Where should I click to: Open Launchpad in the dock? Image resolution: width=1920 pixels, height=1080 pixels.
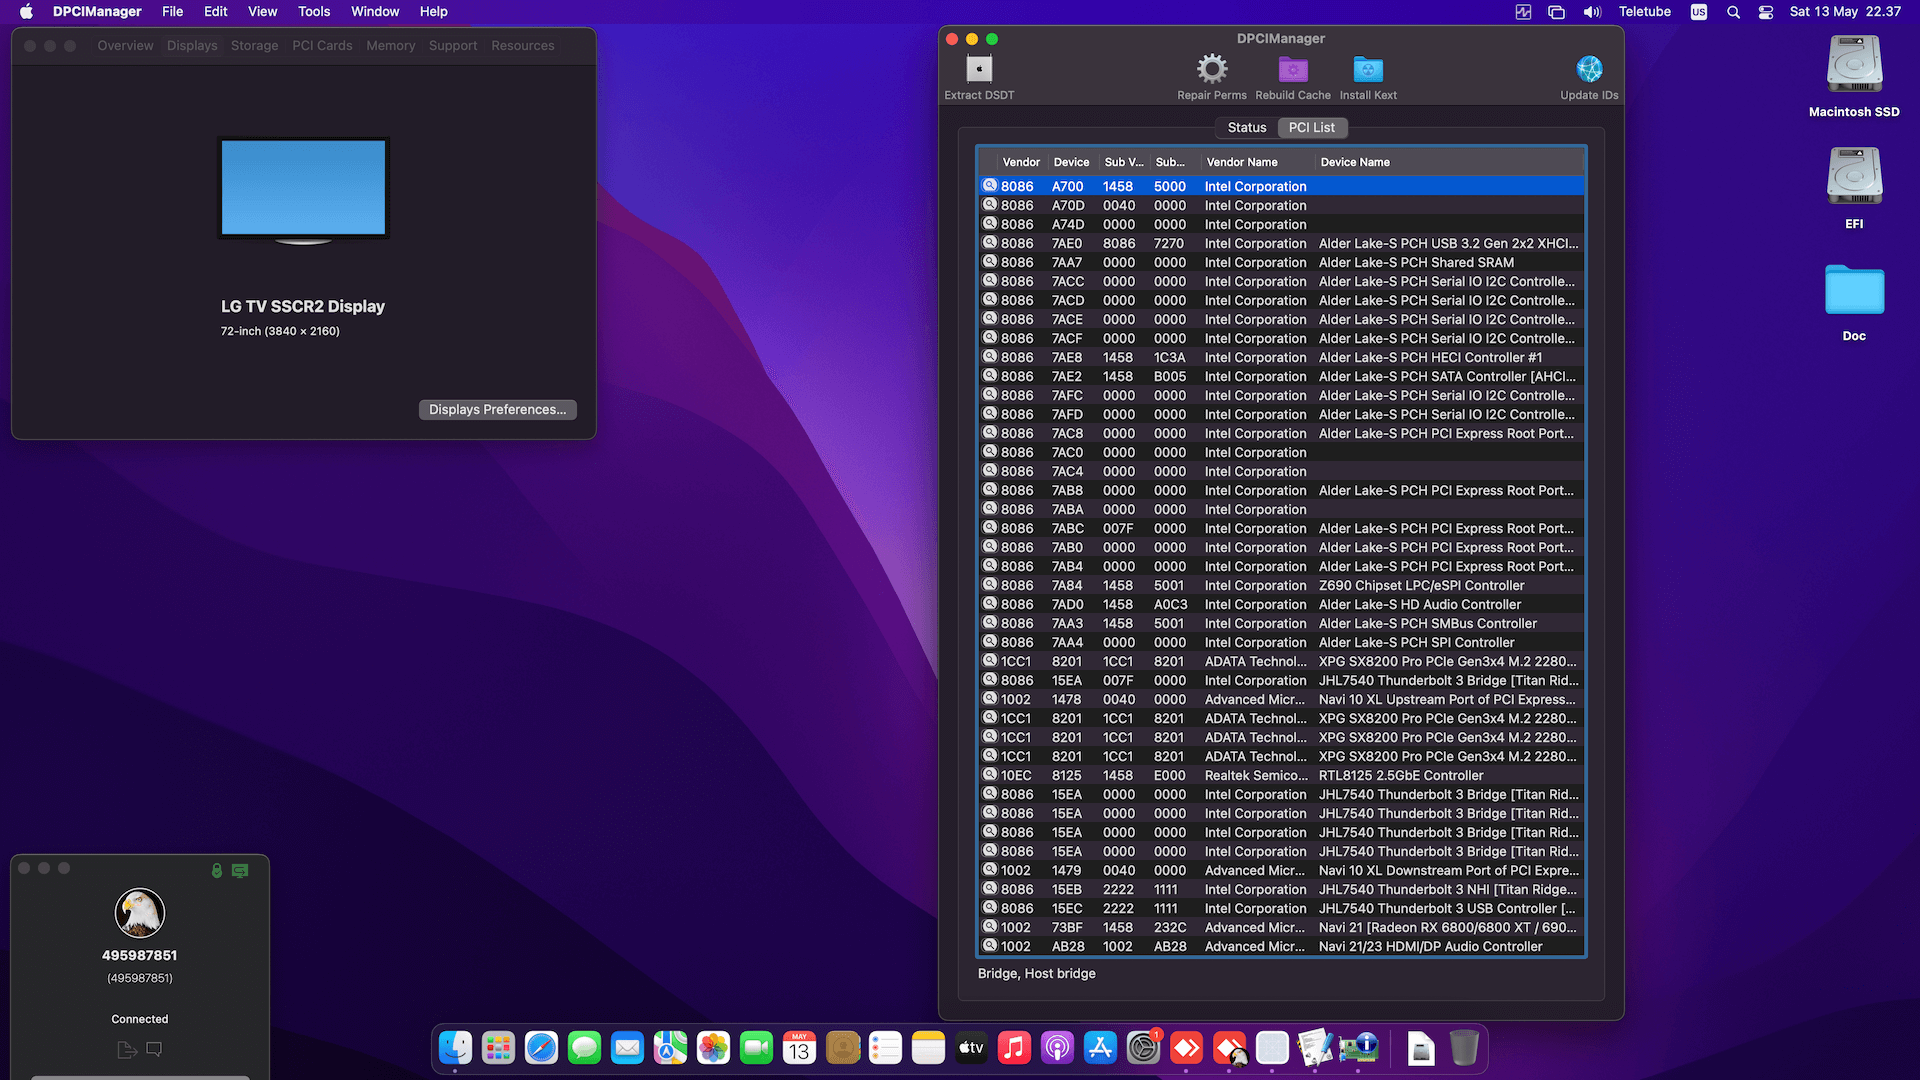point(498,1047)
